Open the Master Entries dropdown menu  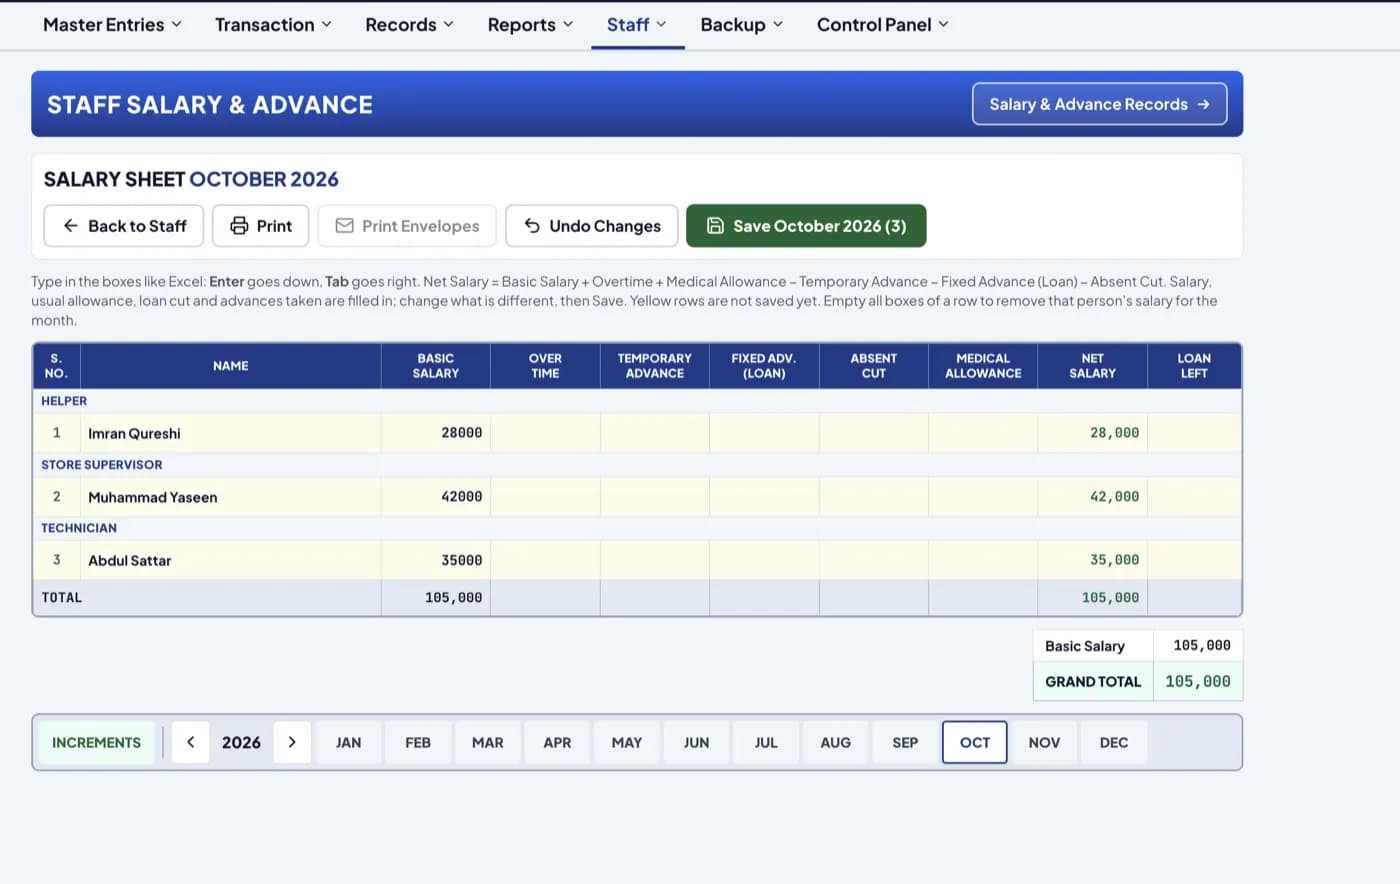pos(112,25)
